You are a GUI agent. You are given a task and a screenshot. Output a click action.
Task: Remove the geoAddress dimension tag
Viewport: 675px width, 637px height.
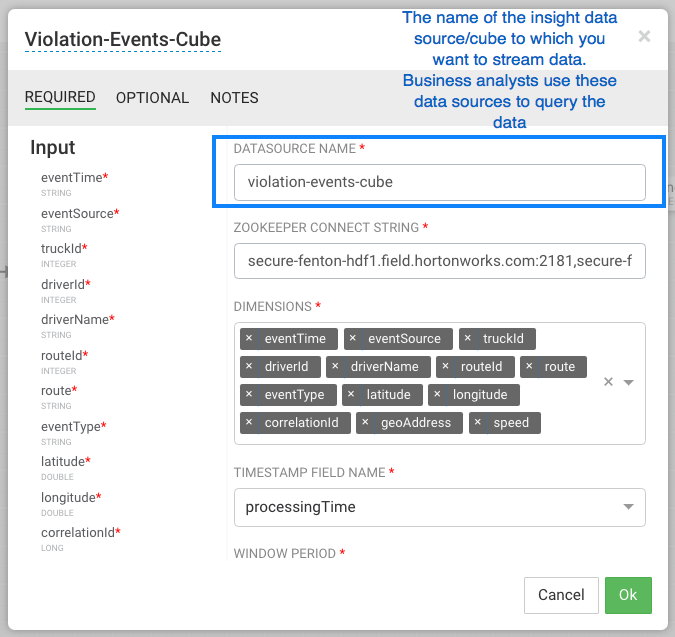click(x=366, y=423)
